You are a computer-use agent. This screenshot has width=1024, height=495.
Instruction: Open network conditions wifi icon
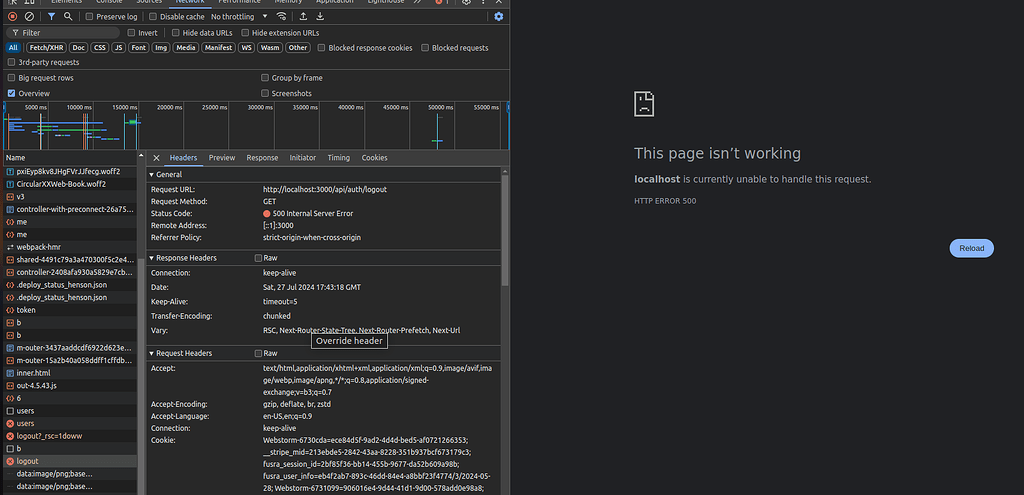283,17
